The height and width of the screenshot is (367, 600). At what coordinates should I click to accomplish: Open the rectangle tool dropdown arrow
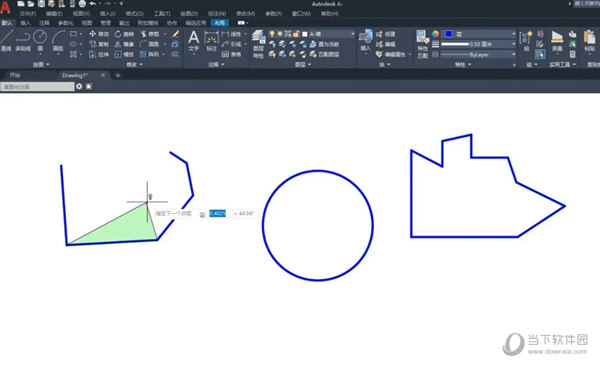[x=81, y=34]
